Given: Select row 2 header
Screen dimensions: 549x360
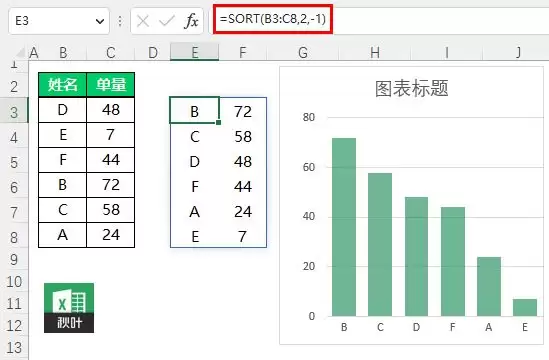Looking at the screenshot, I should (14, 86).
